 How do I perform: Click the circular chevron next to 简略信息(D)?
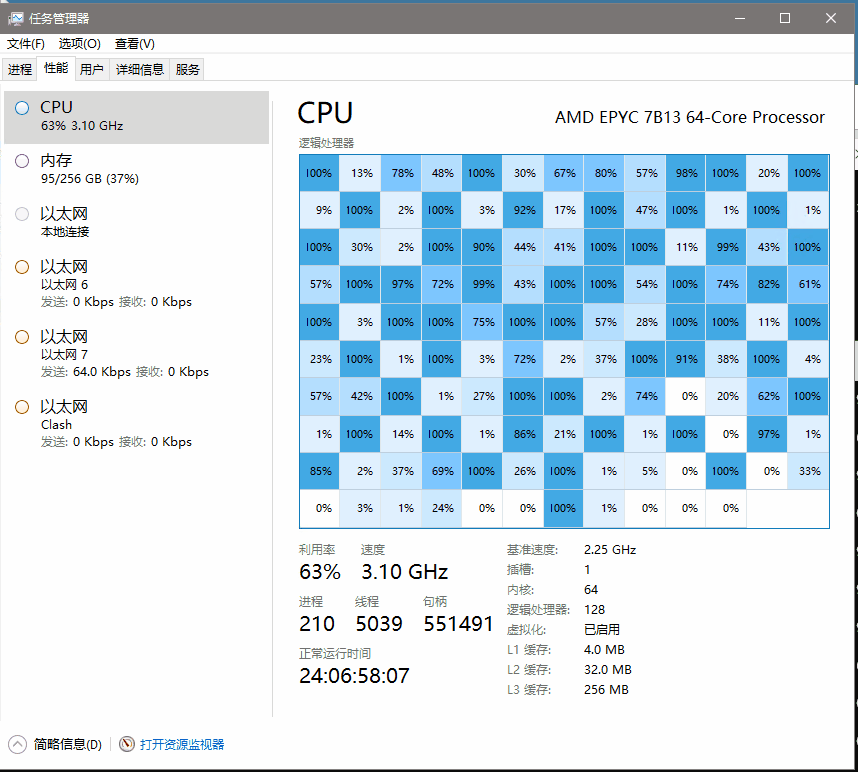coord(20,744)
